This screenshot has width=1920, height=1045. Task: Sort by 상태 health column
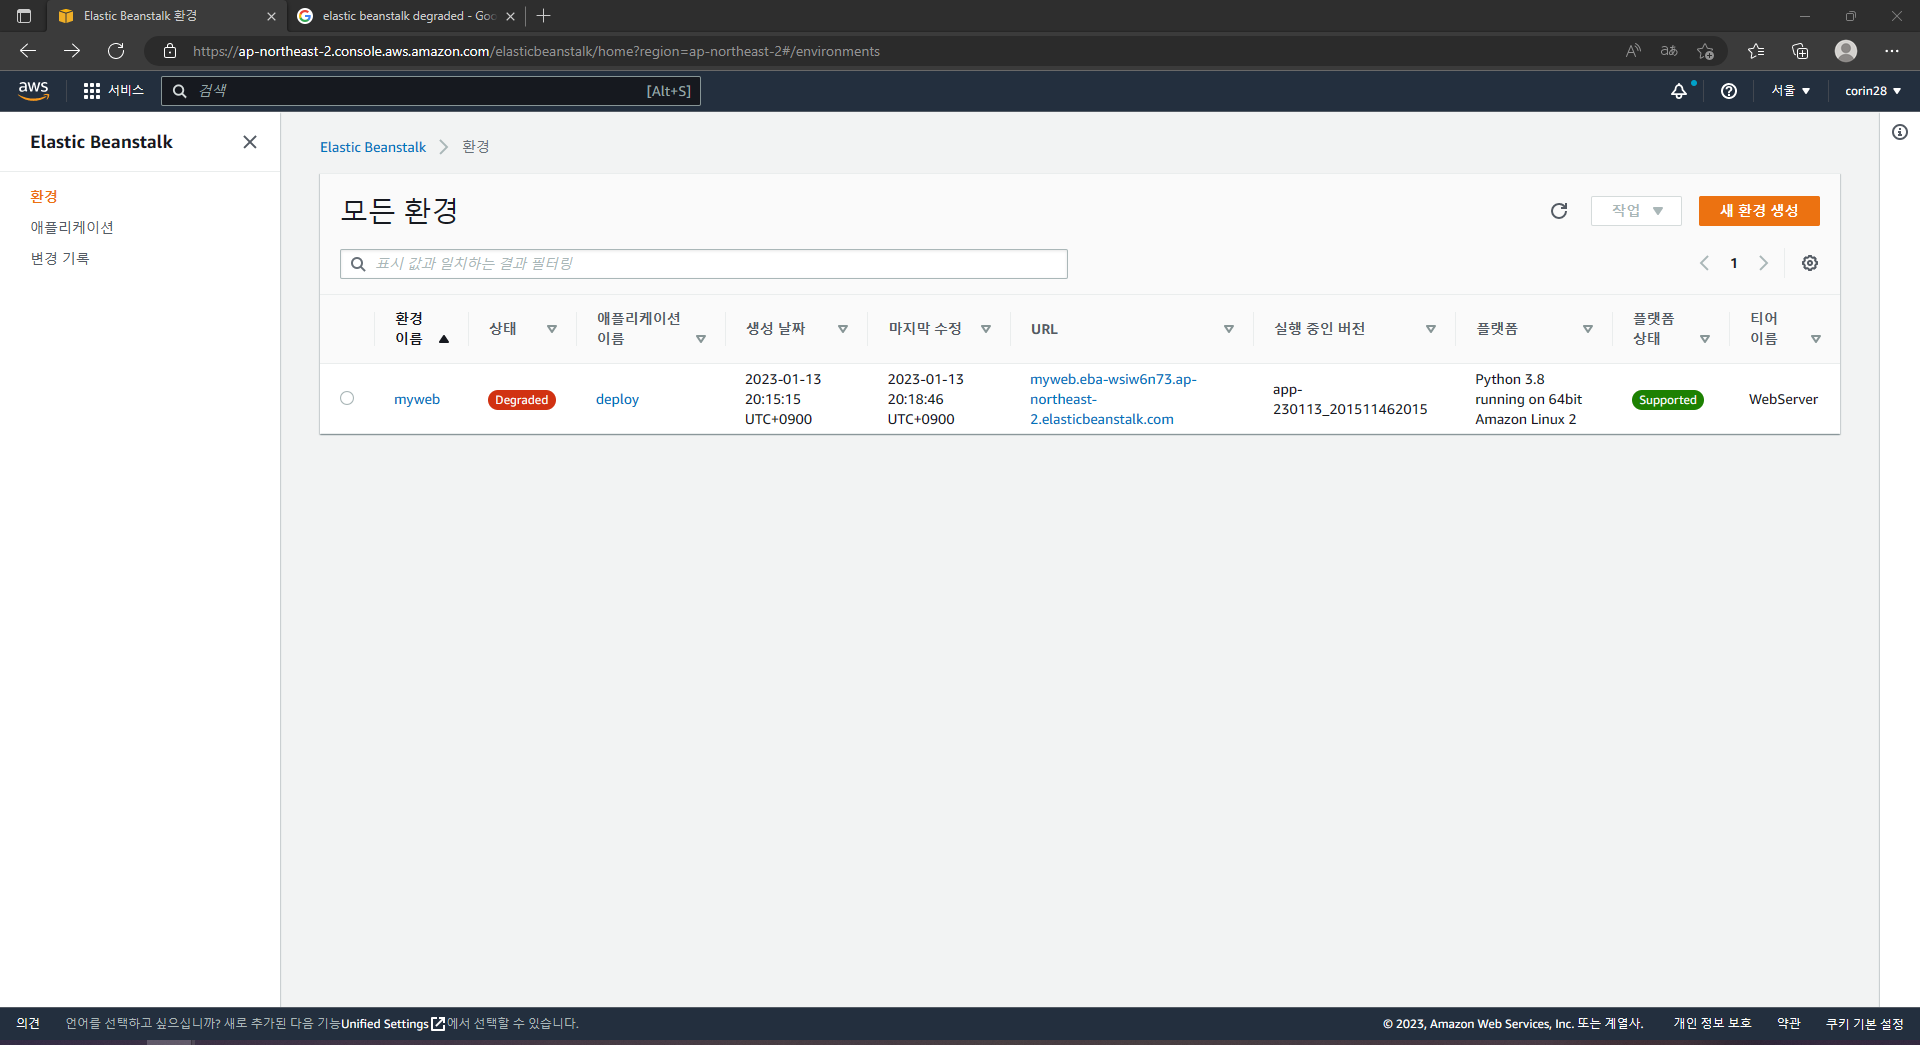(522, 329)
